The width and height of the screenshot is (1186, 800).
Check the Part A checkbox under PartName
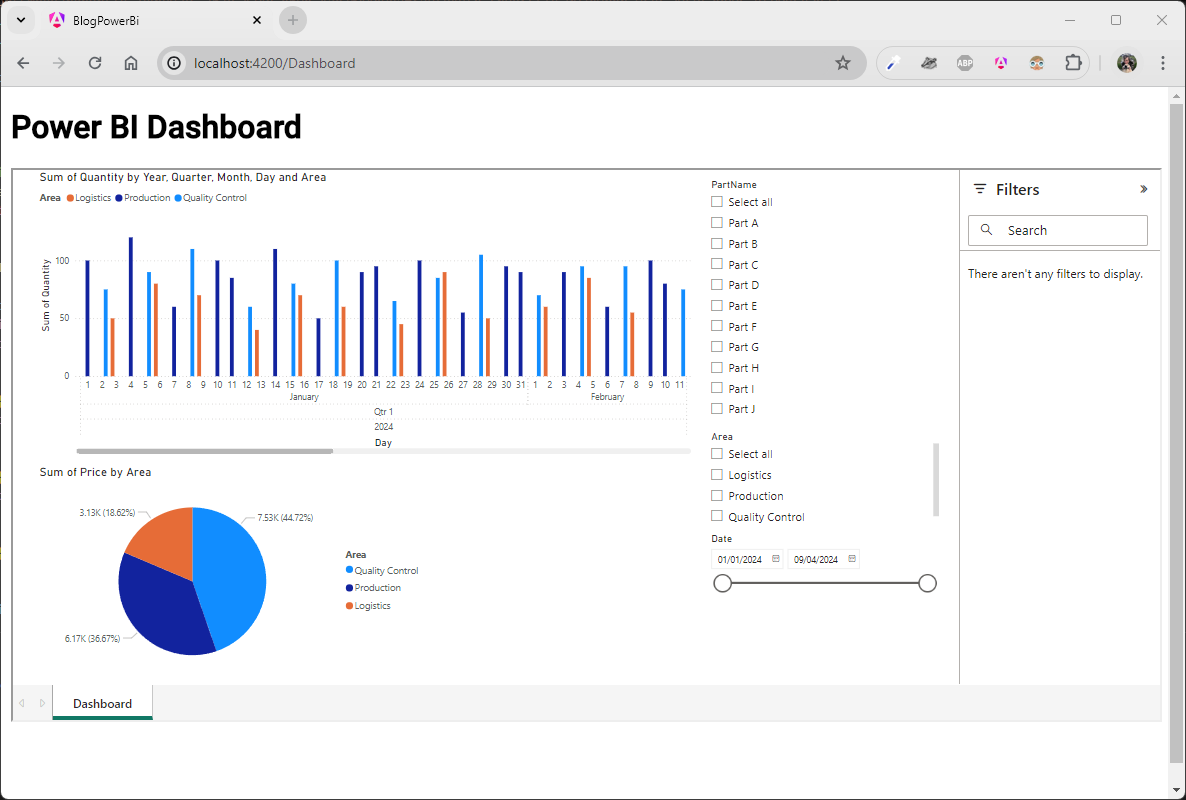click(x=716, y=222)
